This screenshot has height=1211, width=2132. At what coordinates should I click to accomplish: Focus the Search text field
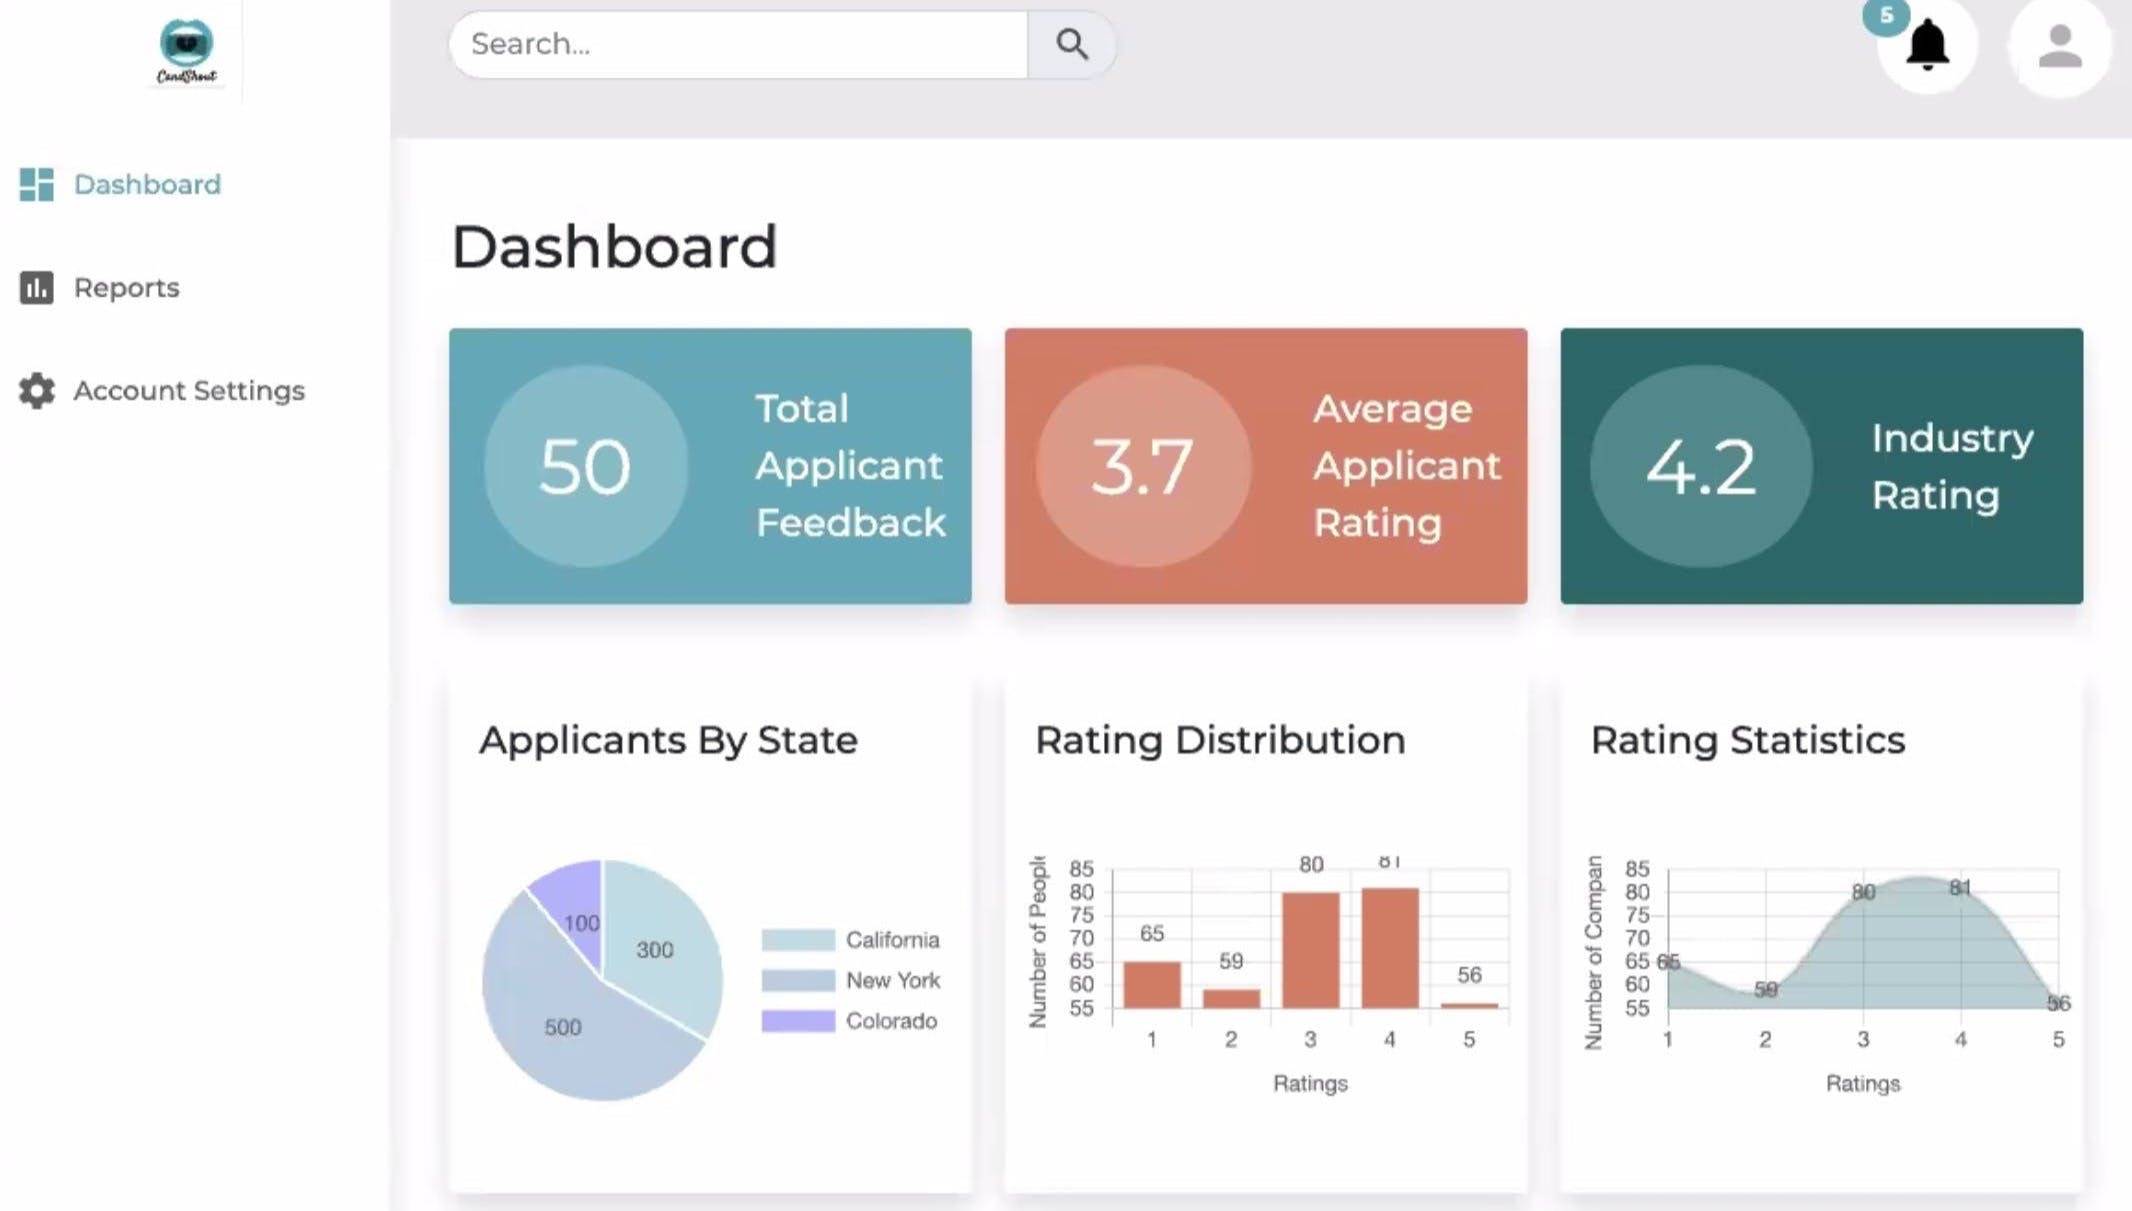[738, 44]
